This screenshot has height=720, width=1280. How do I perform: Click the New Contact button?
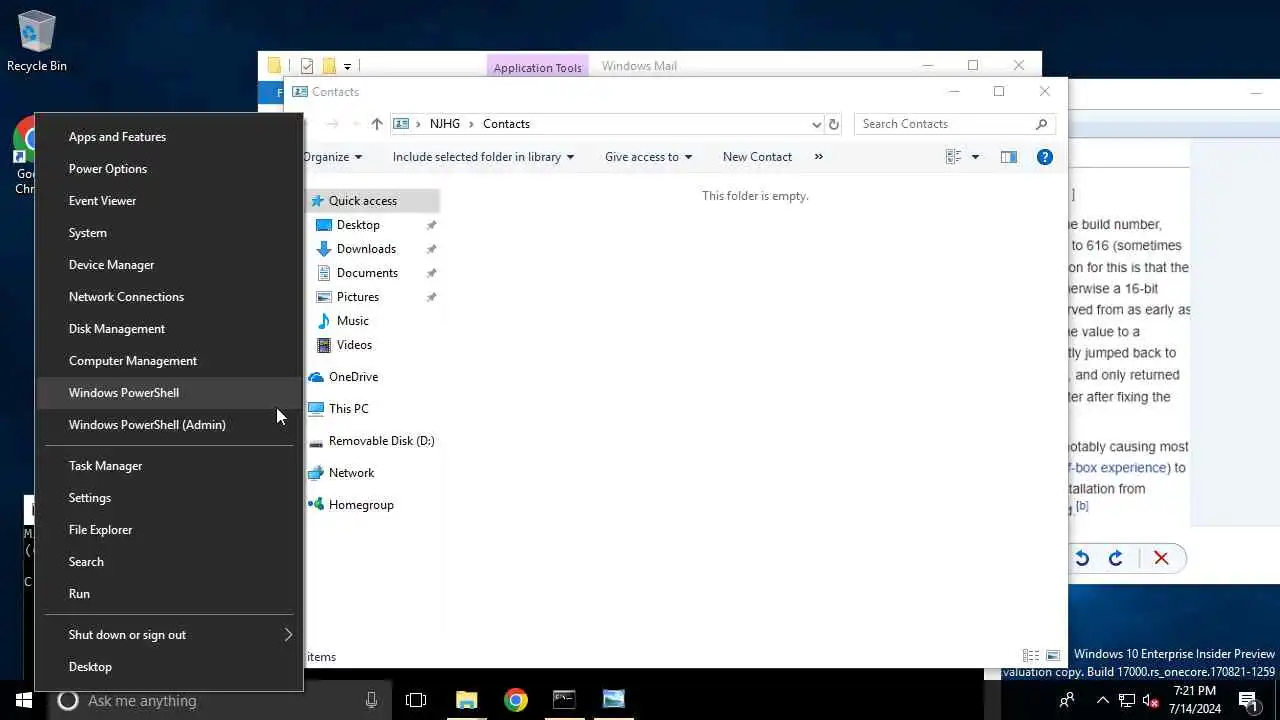(x=757, y=157)
